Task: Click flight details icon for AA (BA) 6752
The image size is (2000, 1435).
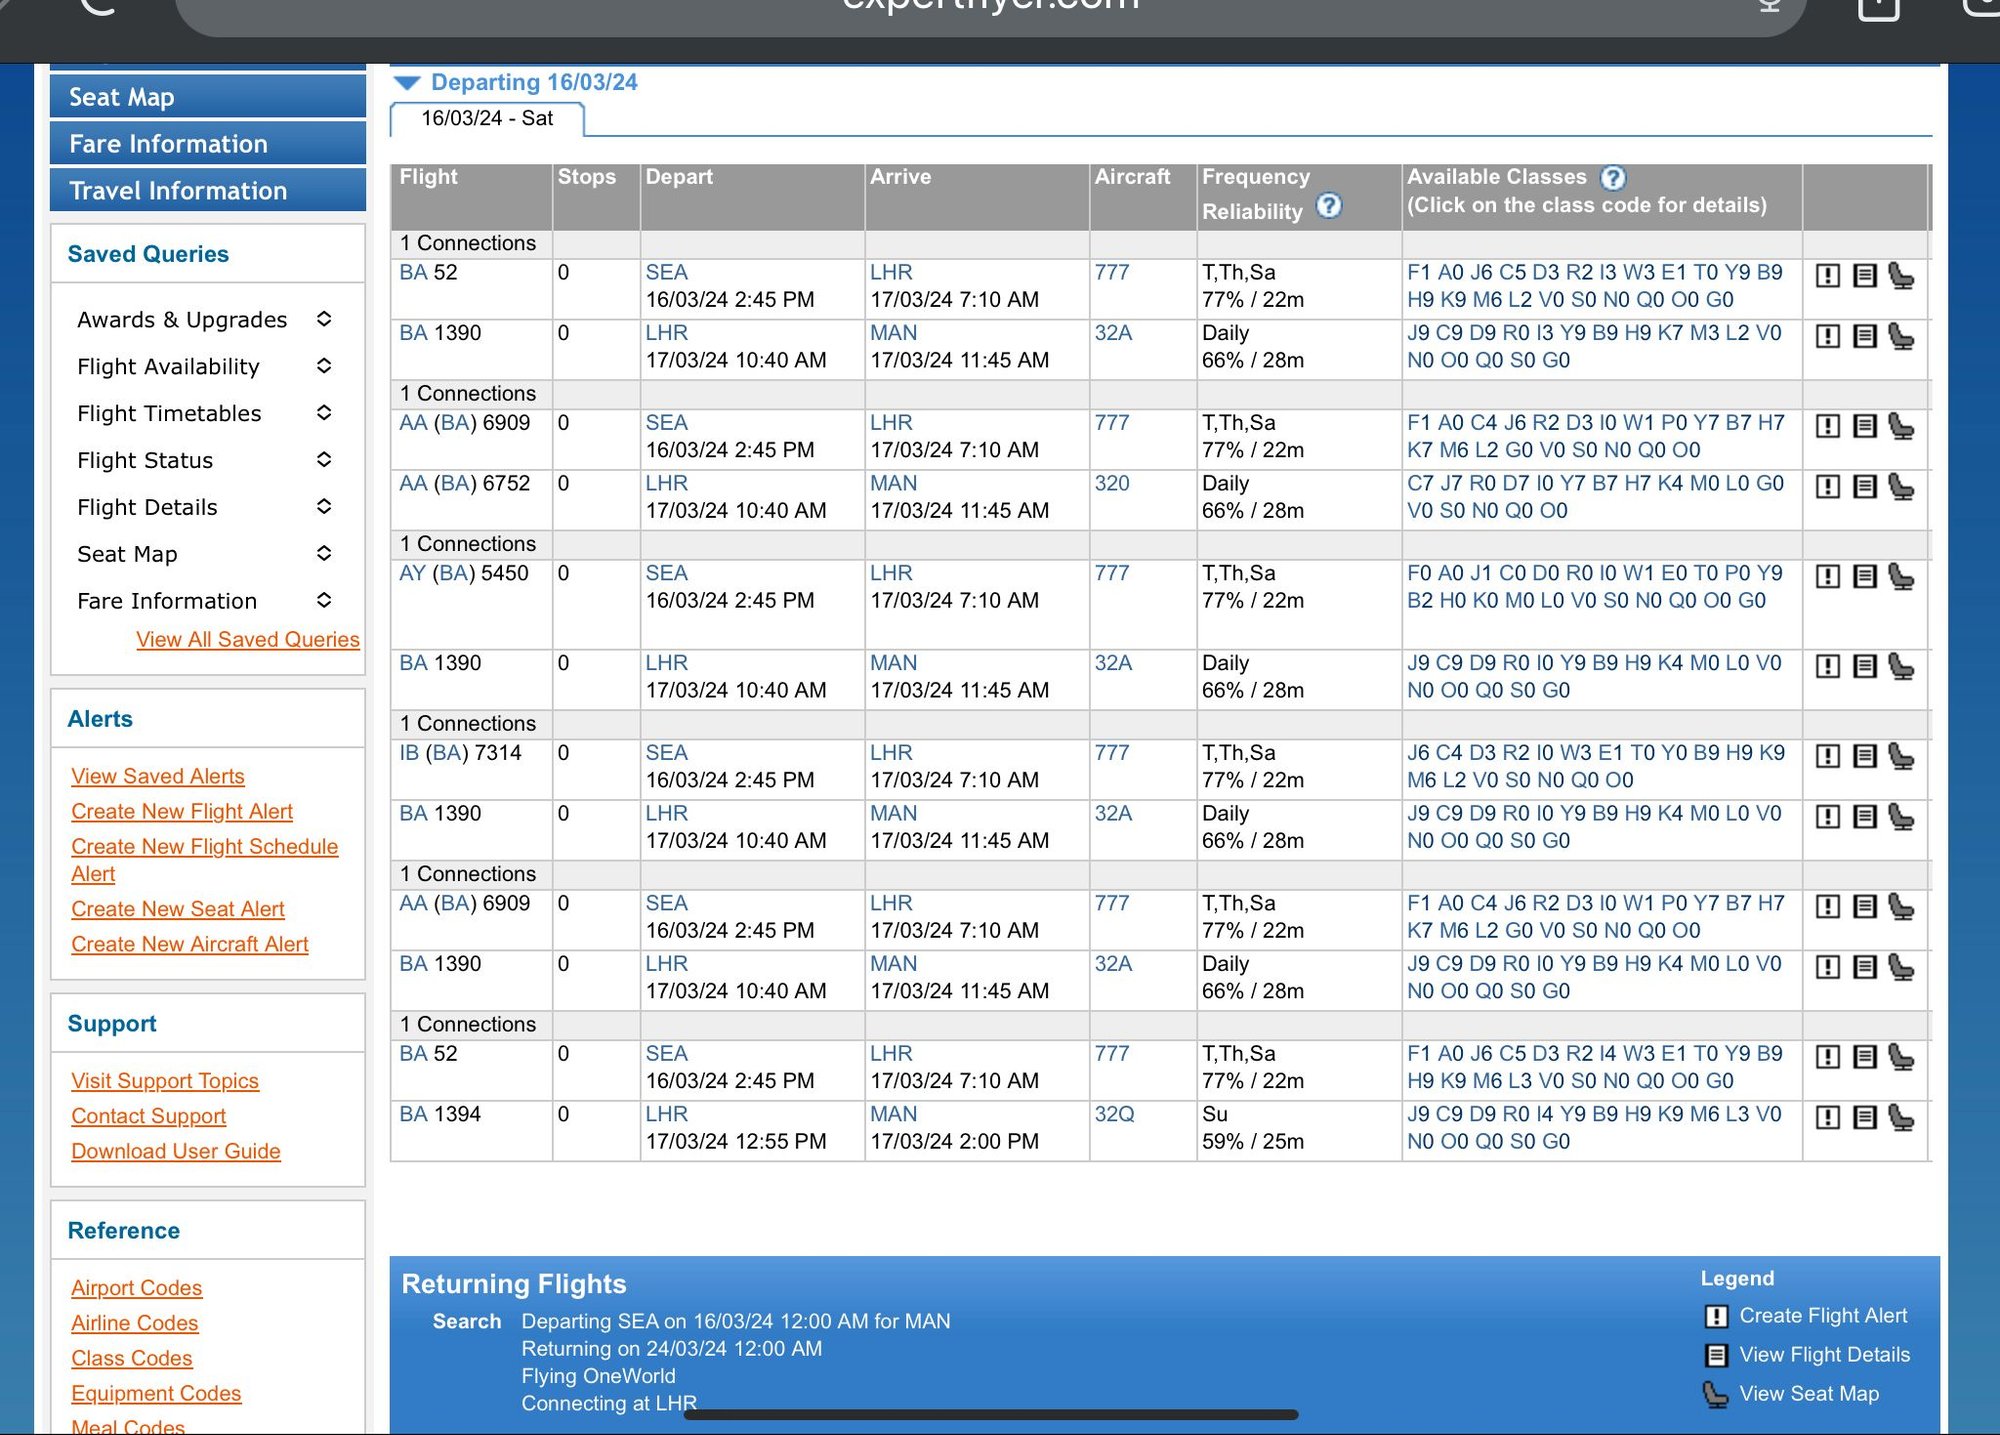Action: point(1864,486)
